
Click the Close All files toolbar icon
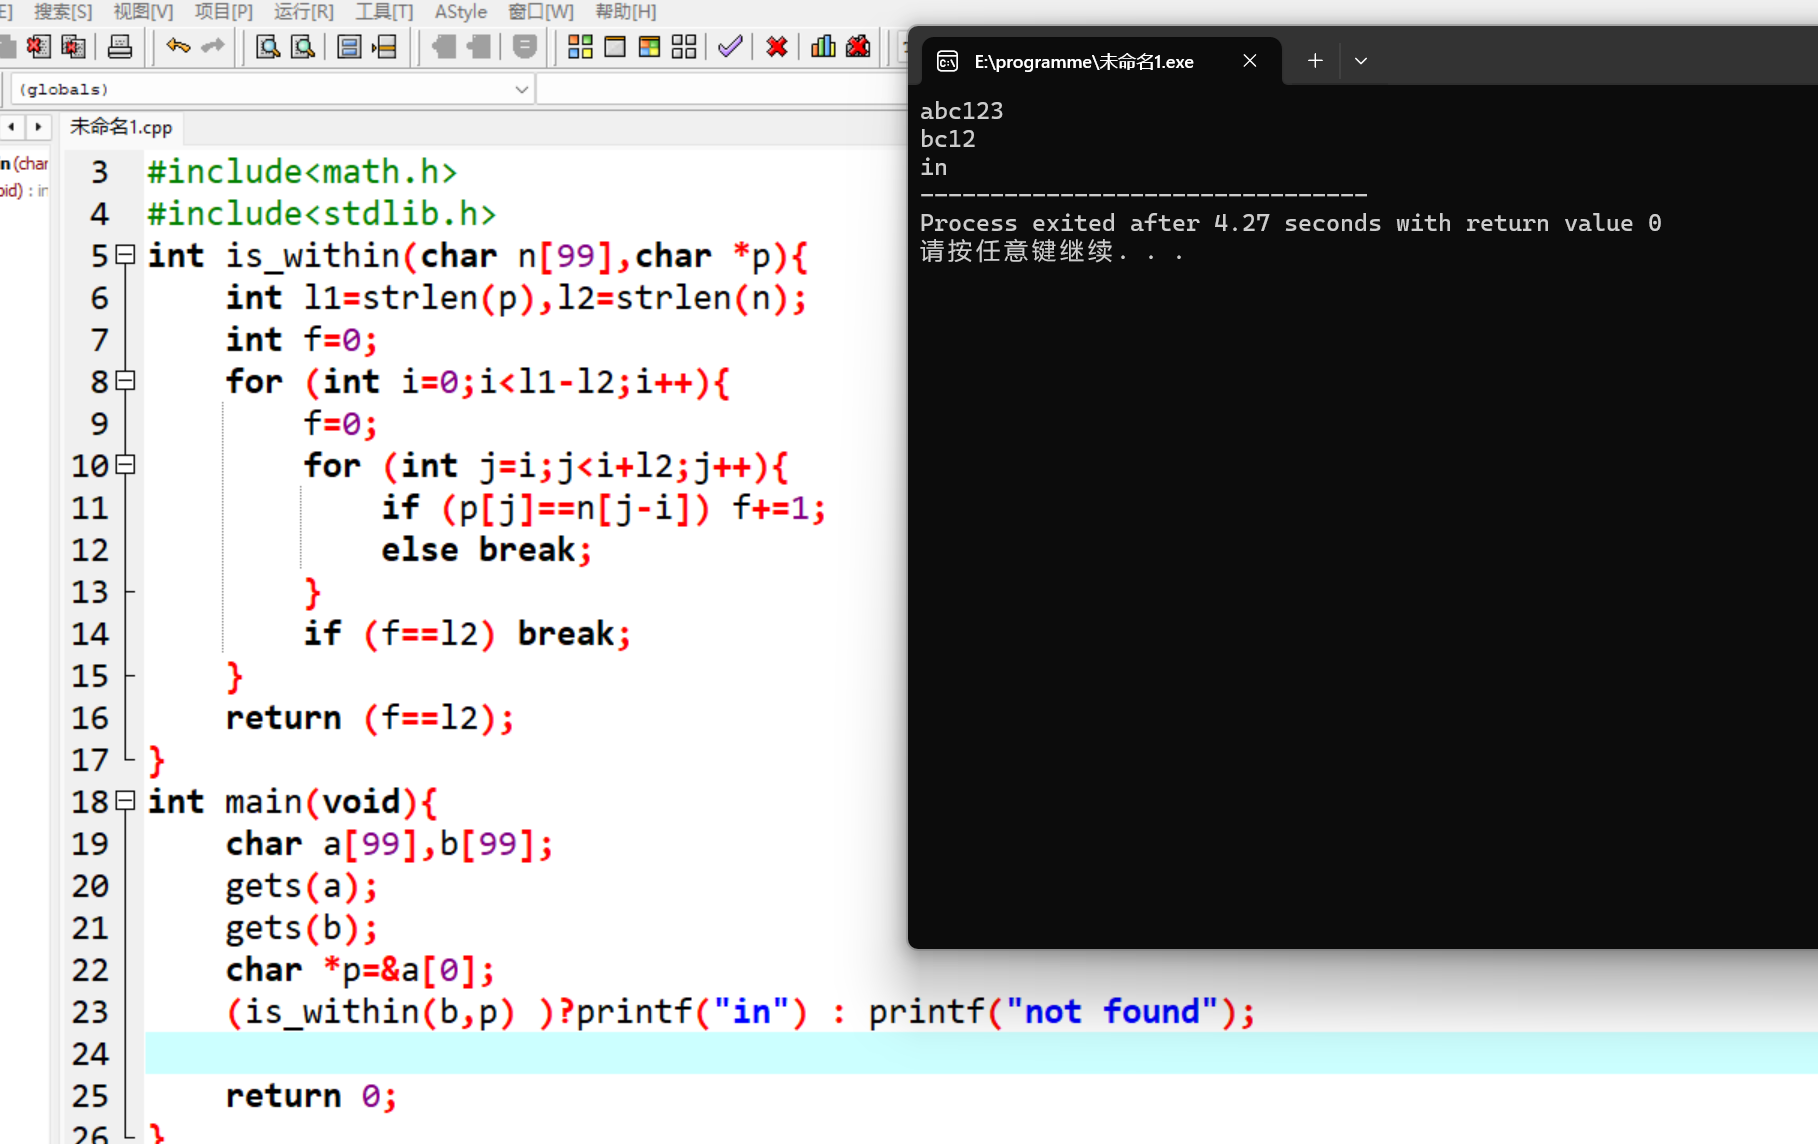[x=73, y=46]
